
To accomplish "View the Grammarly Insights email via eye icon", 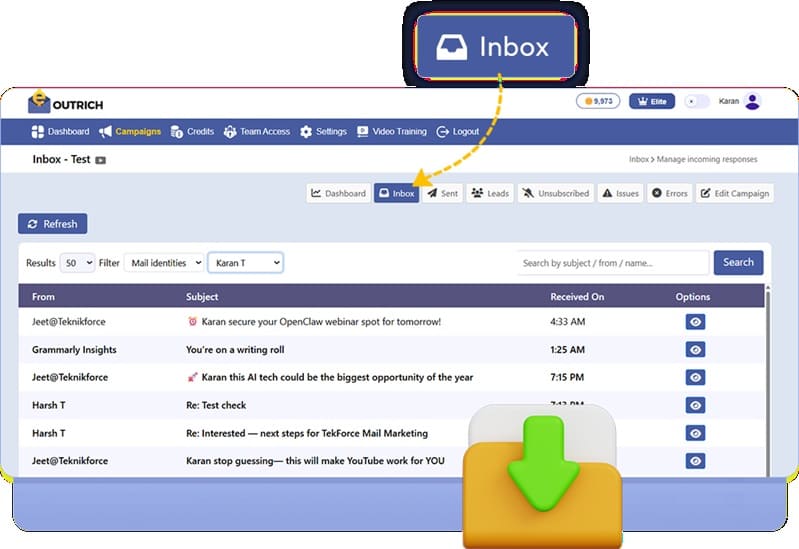I will 695,350.
